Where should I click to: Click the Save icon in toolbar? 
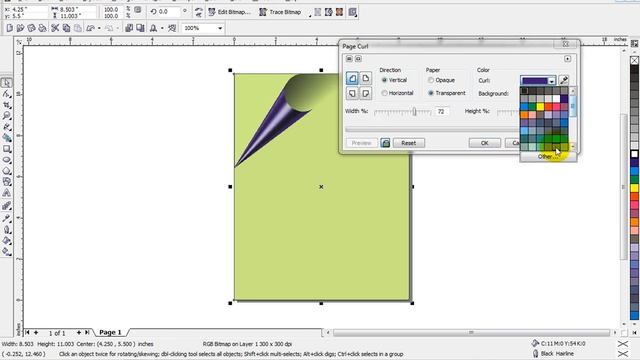tap(31, 28)
